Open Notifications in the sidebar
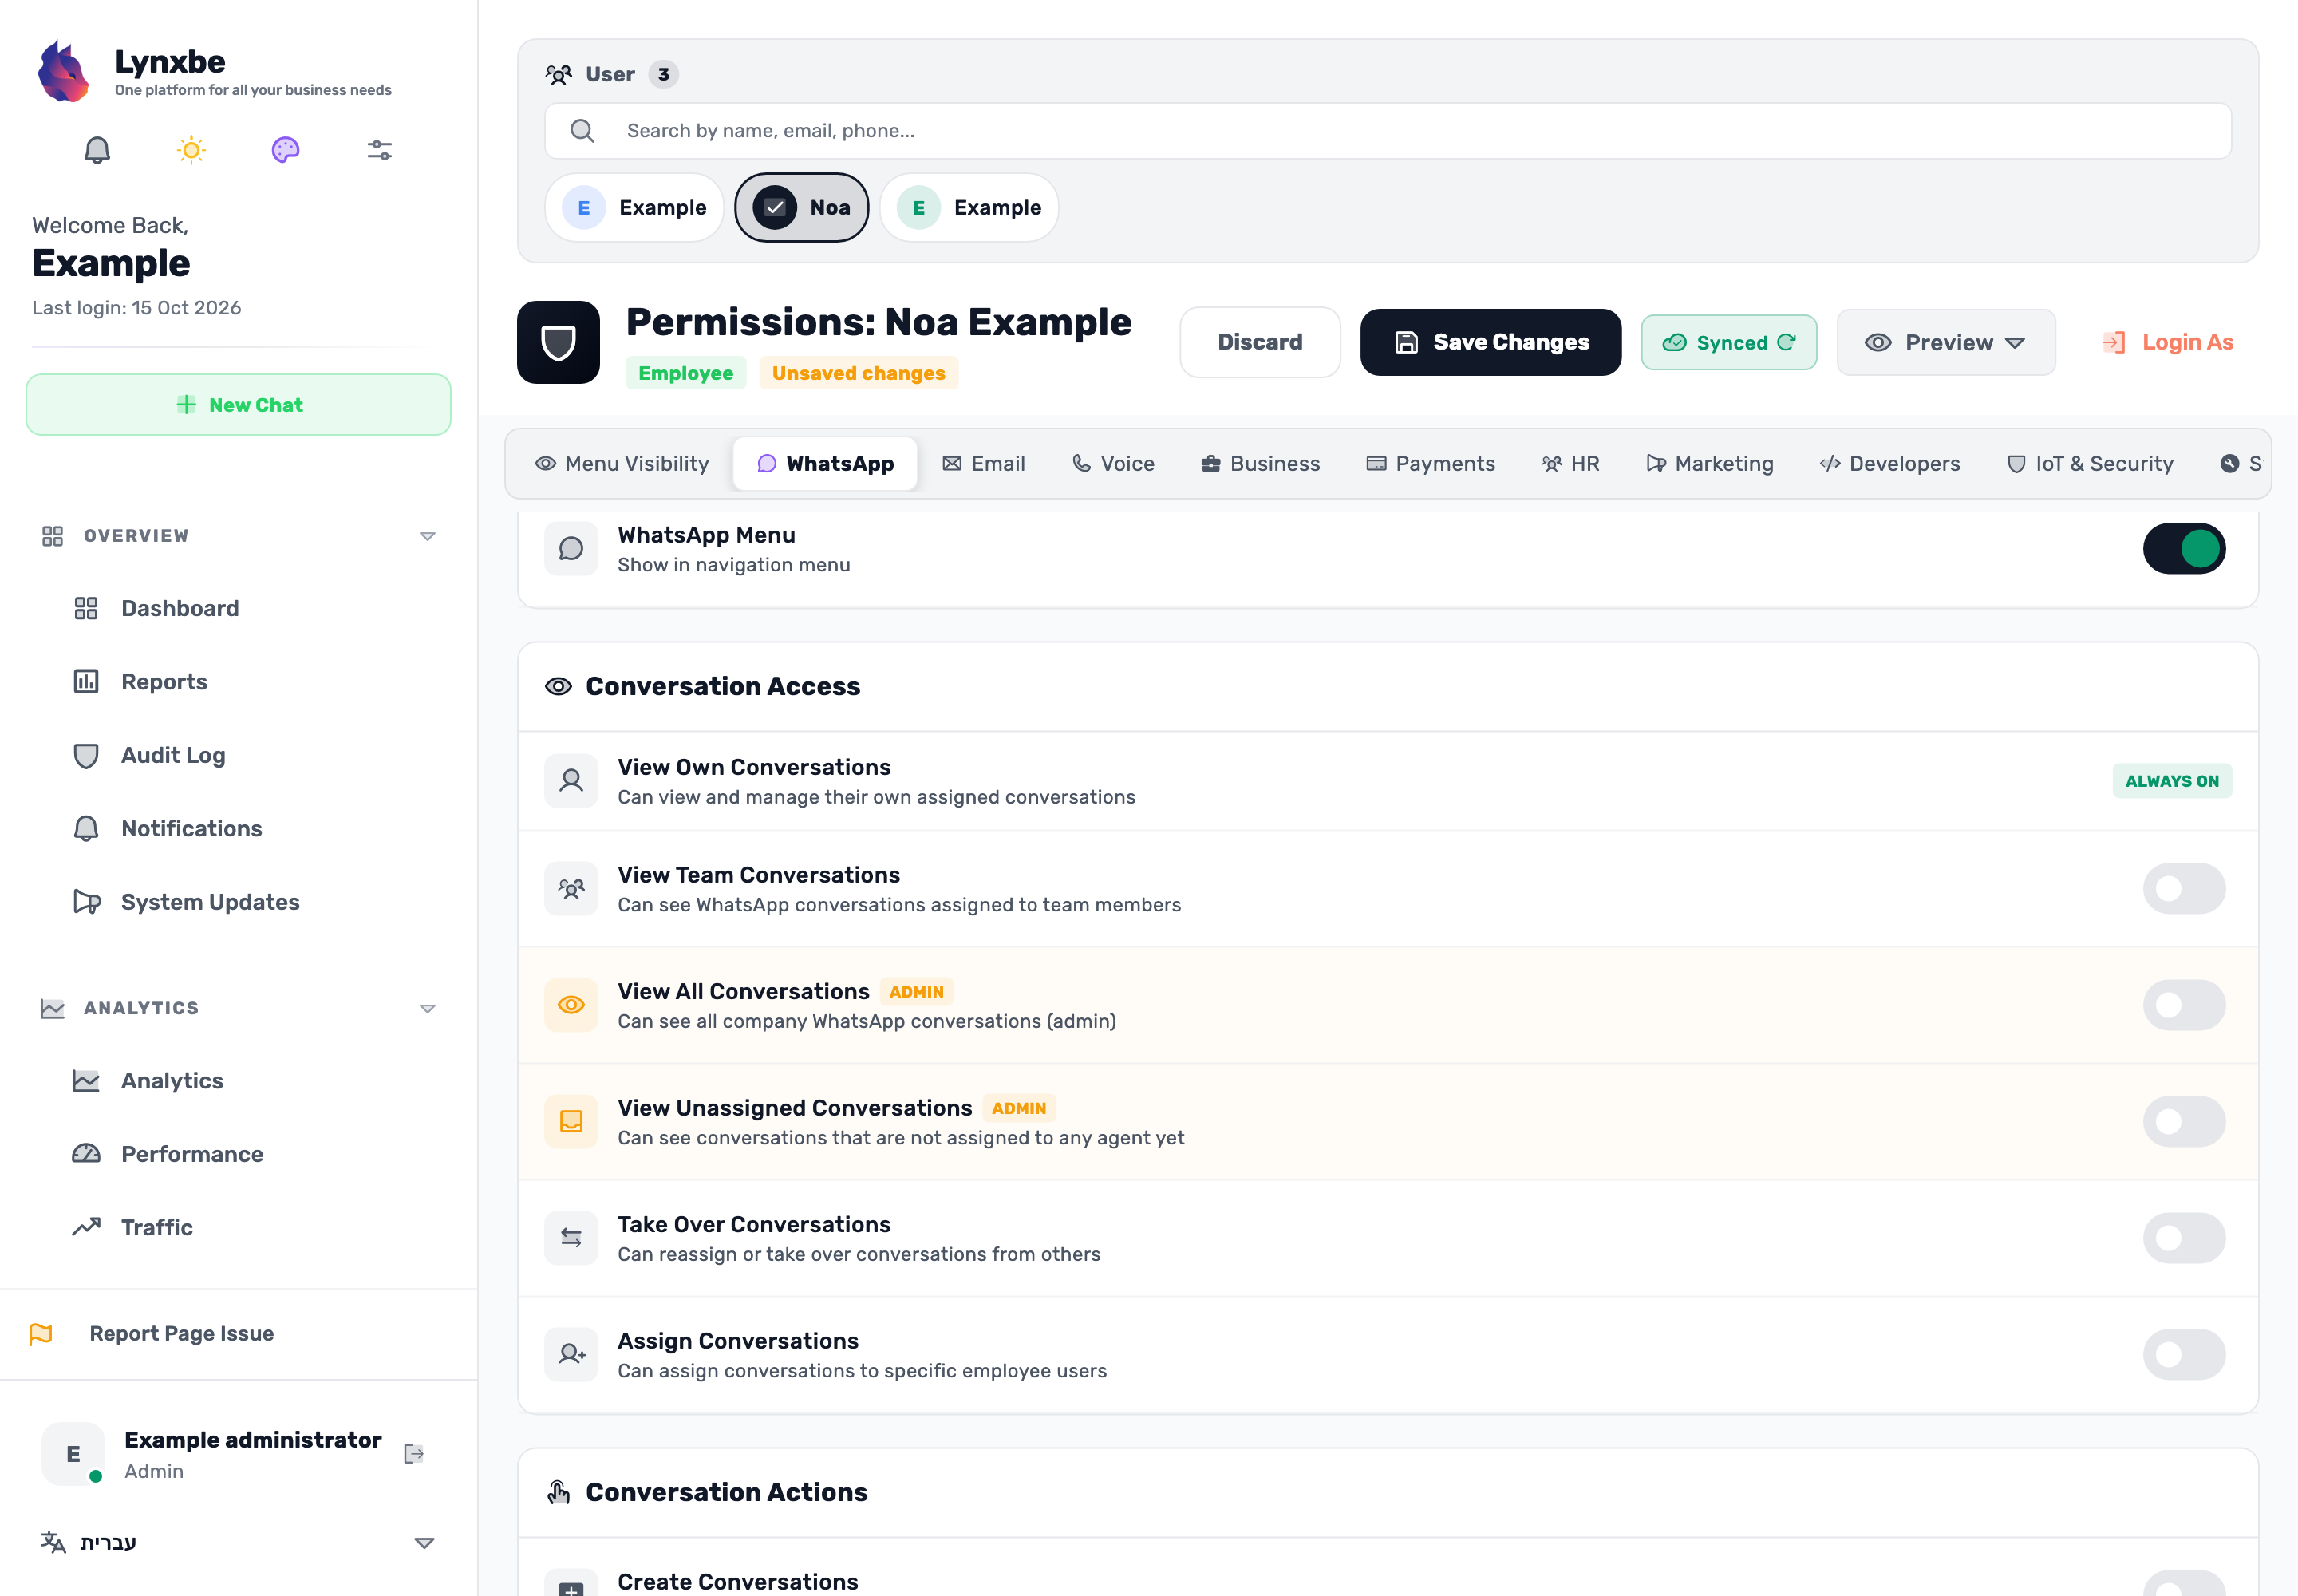 pos(191,829)
